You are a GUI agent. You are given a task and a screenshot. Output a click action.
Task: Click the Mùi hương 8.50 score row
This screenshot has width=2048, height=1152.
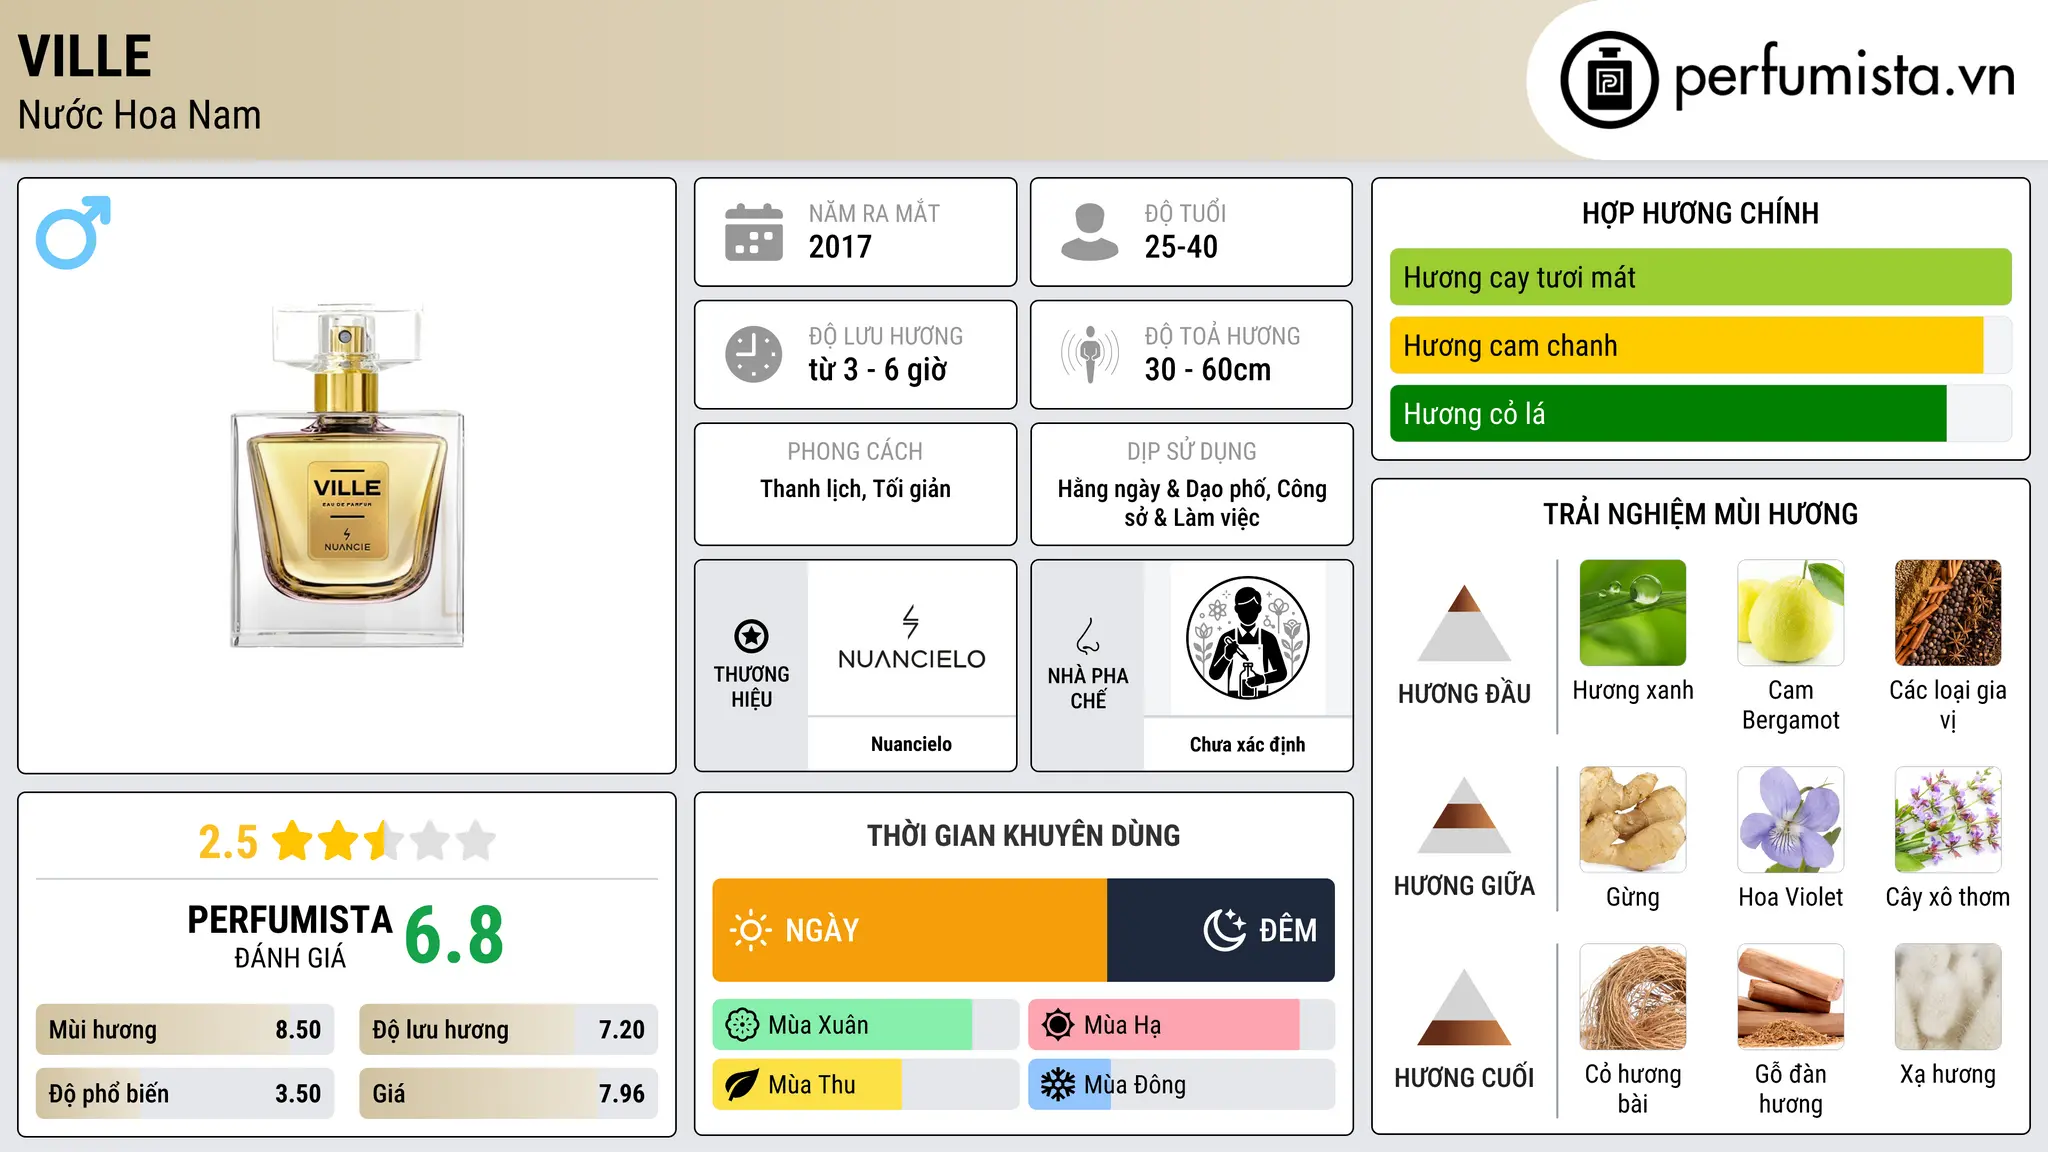click(x=185, y=1030)
